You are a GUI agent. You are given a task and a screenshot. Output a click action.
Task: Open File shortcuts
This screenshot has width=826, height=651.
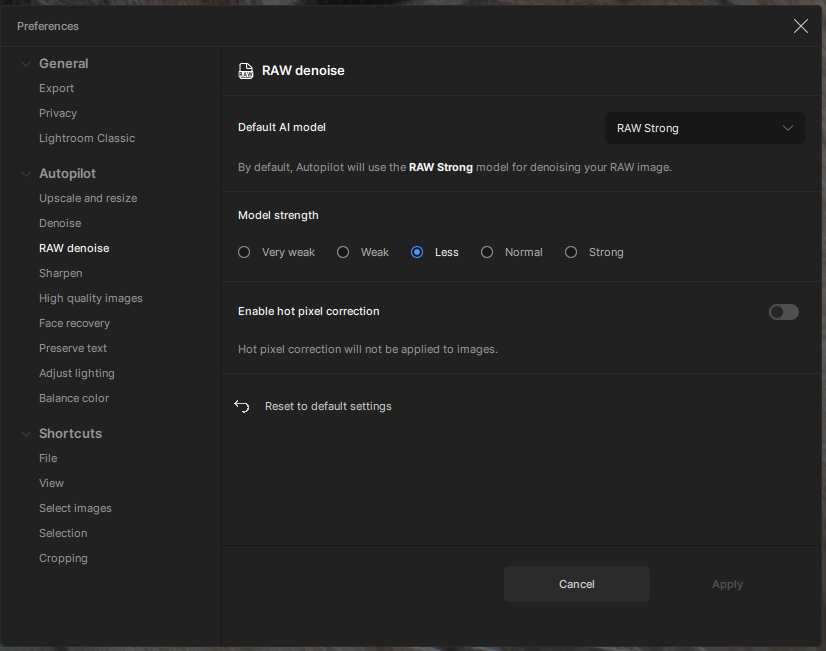[48, 458]
